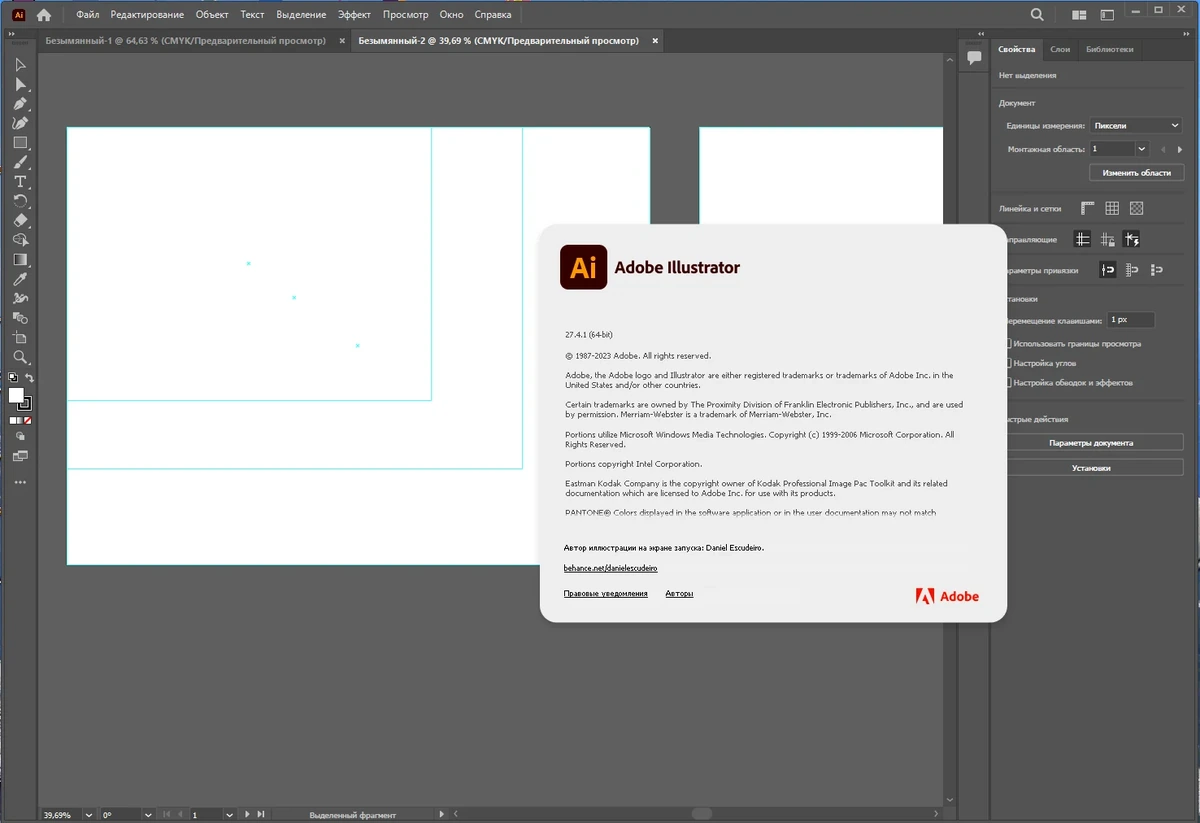Click Параметры документа button
Screen dimensions: 1200x823
point(1090,442)
